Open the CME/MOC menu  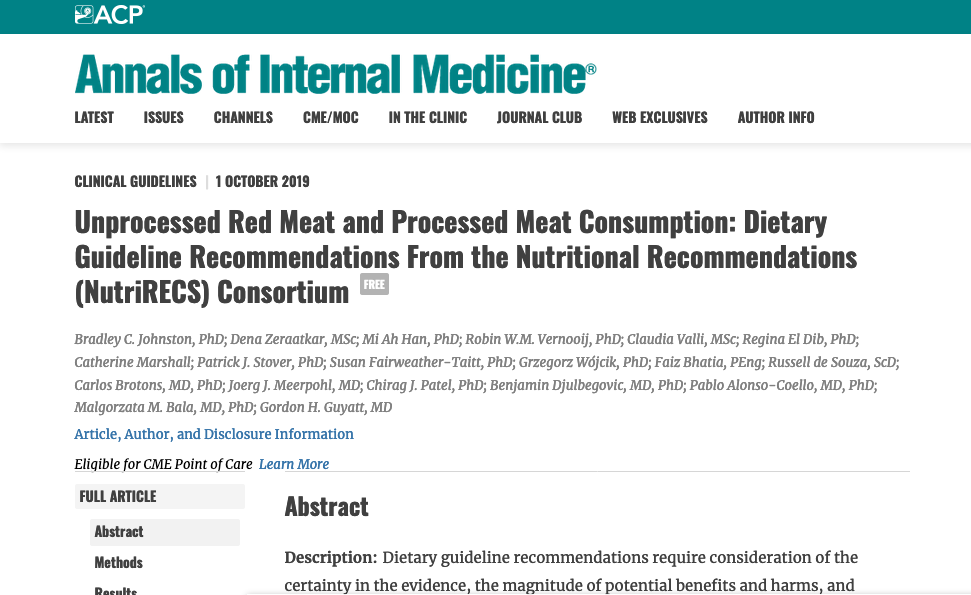click(x=330, y=117)
